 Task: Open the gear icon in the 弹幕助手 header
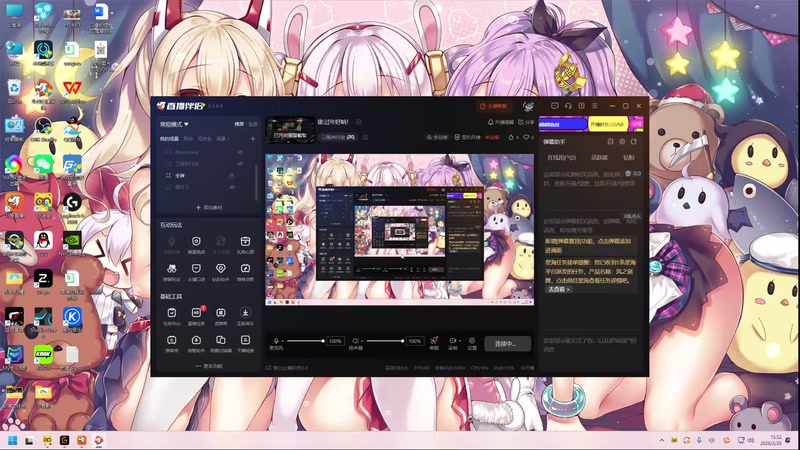[x=622, y=142]
